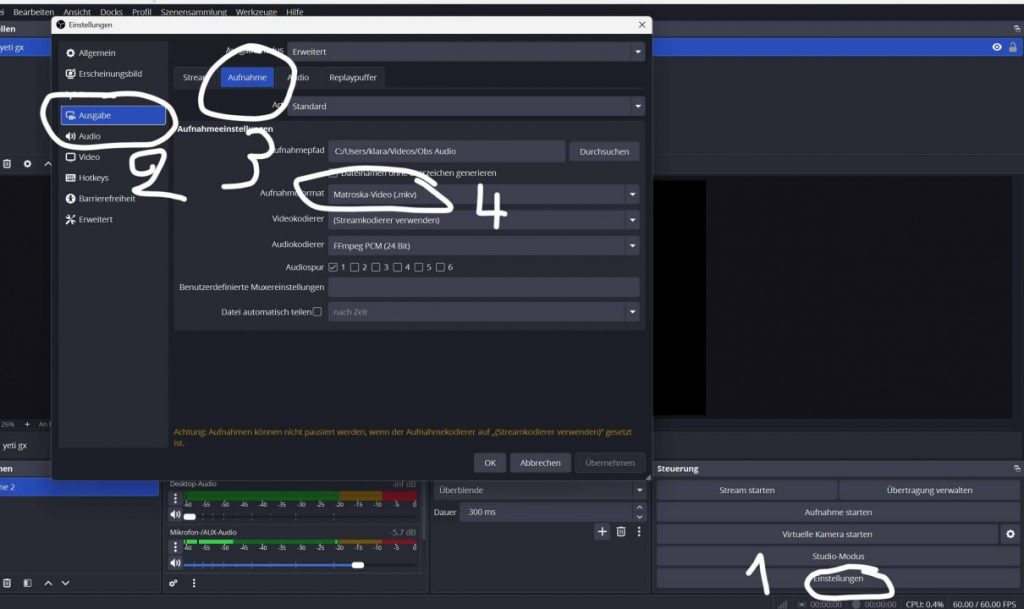Enable Audiospur track 2
Image resolution: width=1024 pixels, height=609 pixels.
(x=356, y=267)
